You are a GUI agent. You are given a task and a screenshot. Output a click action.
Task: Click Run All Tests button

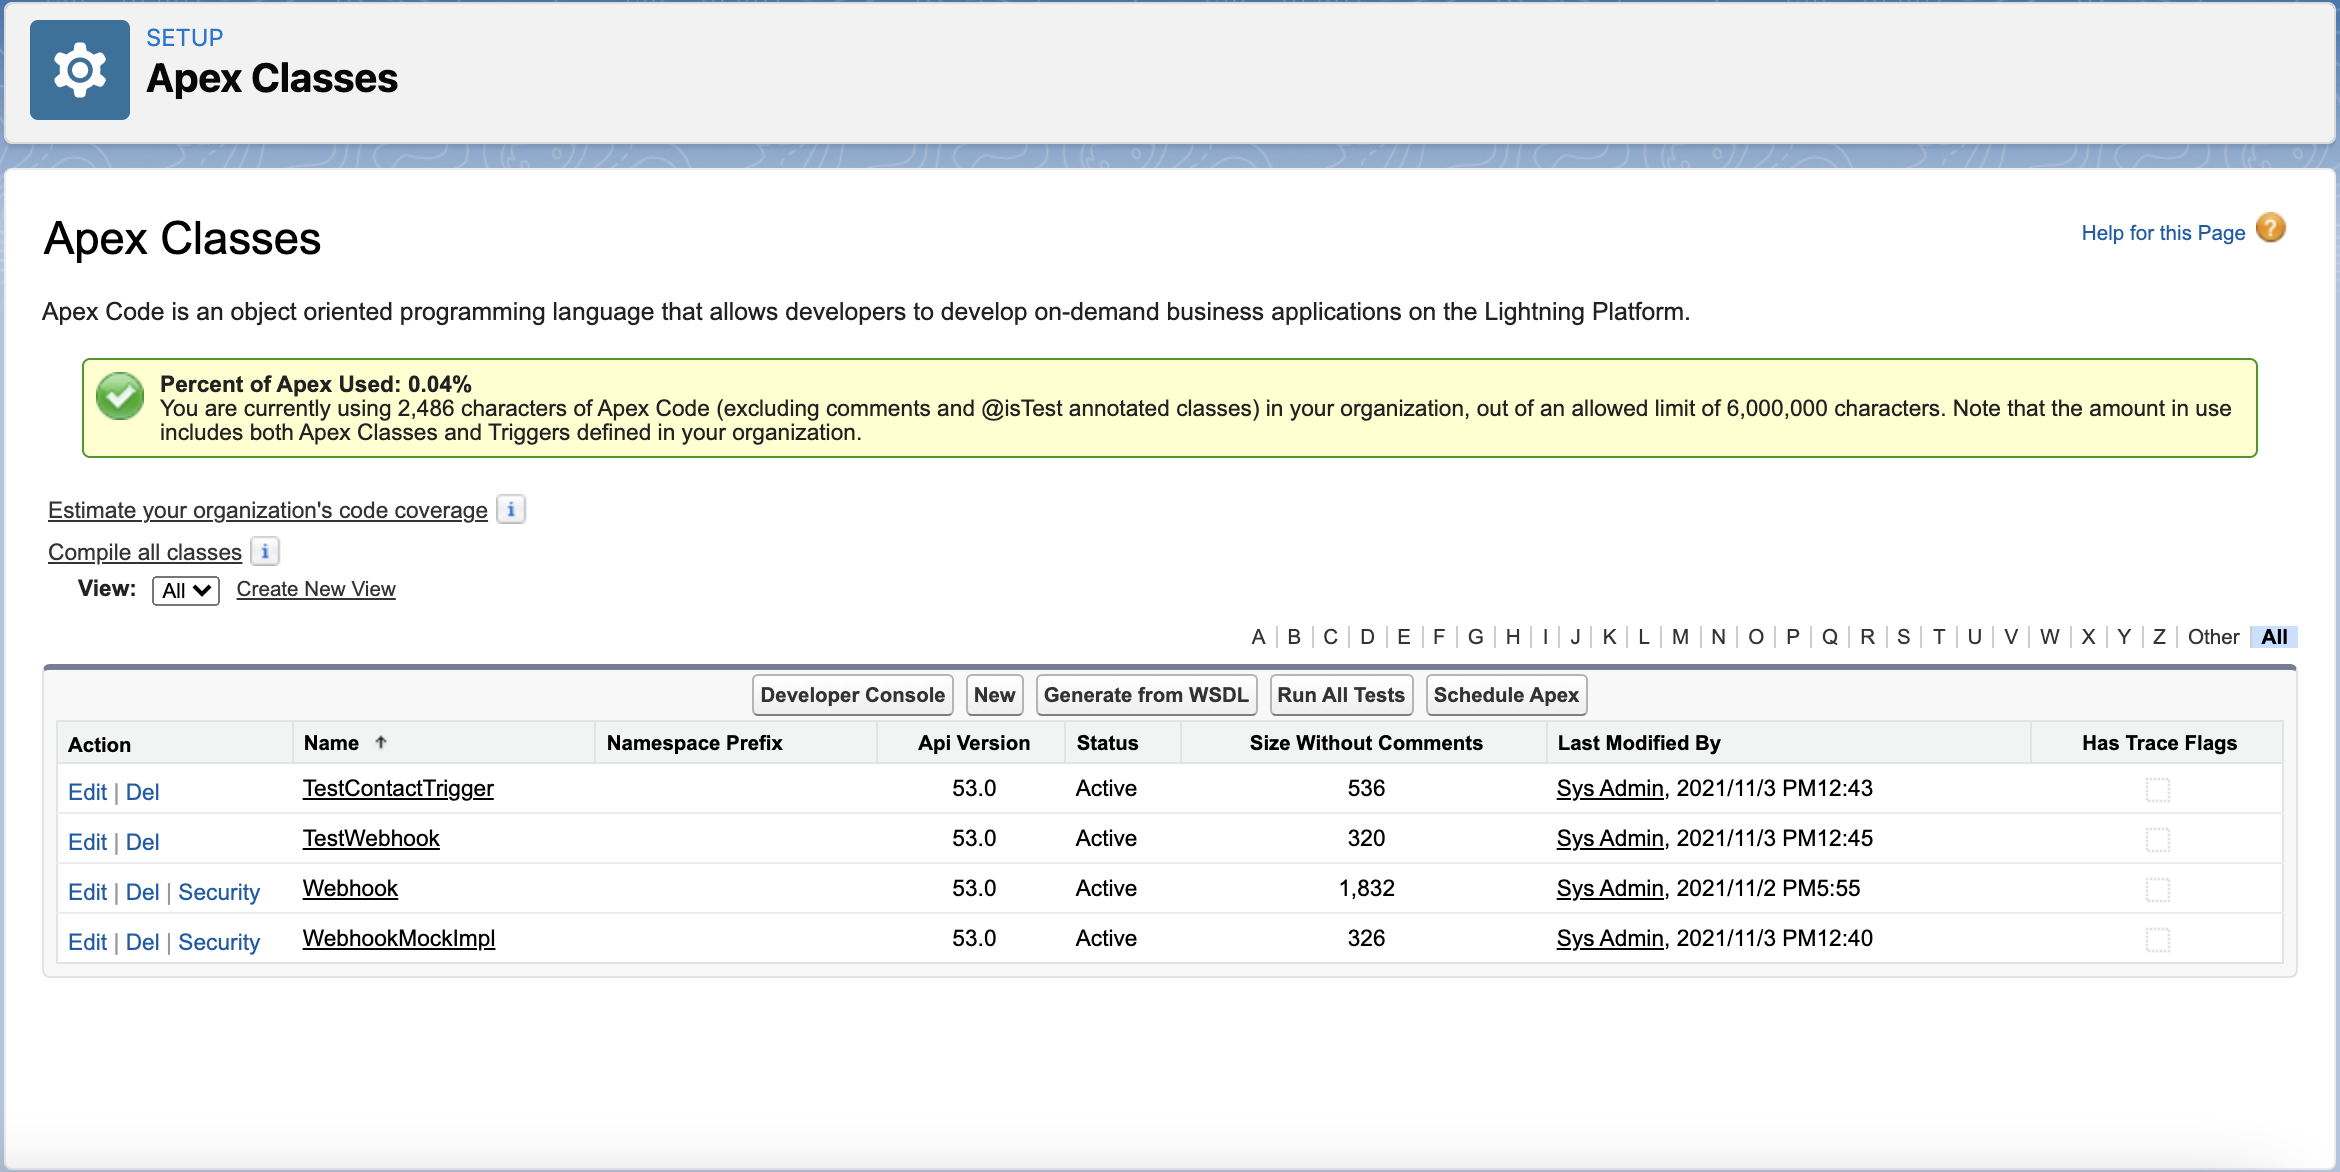1341,695
